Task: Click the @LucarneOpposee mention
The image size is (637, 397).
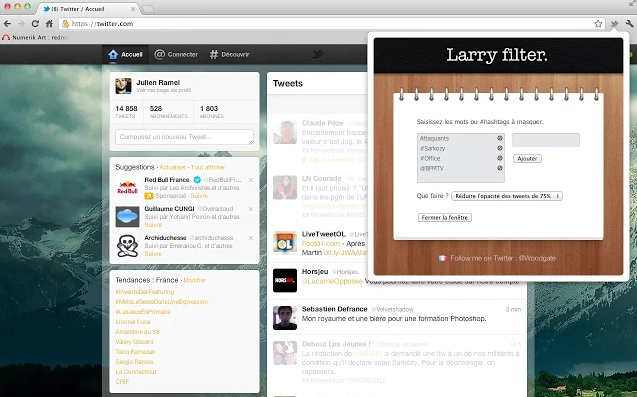Action: tap(332, 281)
